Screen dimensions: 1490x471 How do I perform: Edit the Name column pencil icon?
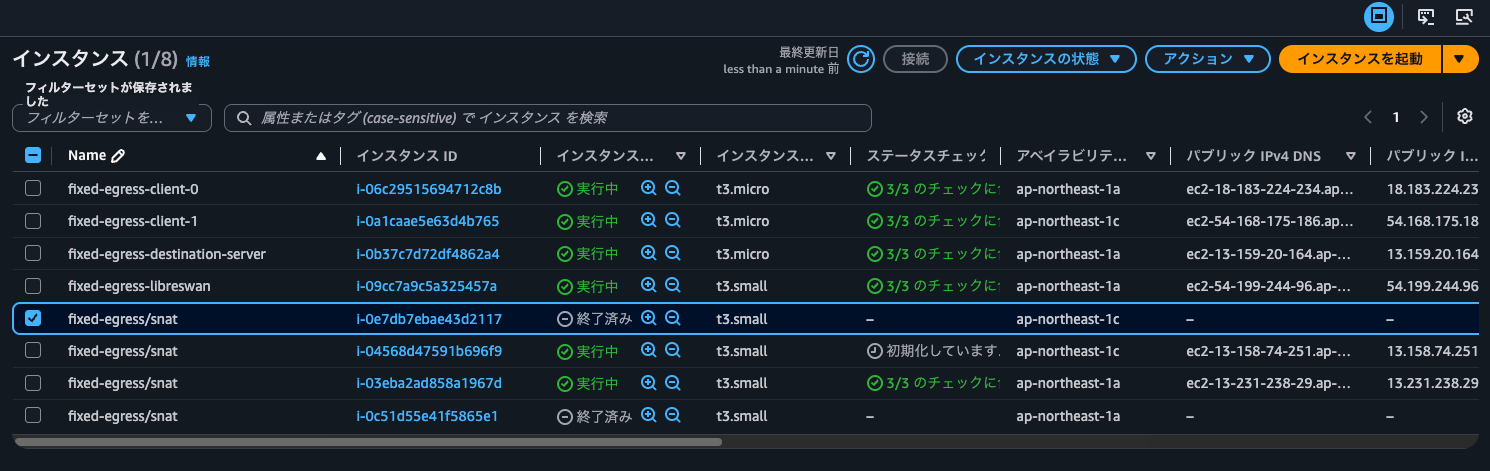coord(118,156)
